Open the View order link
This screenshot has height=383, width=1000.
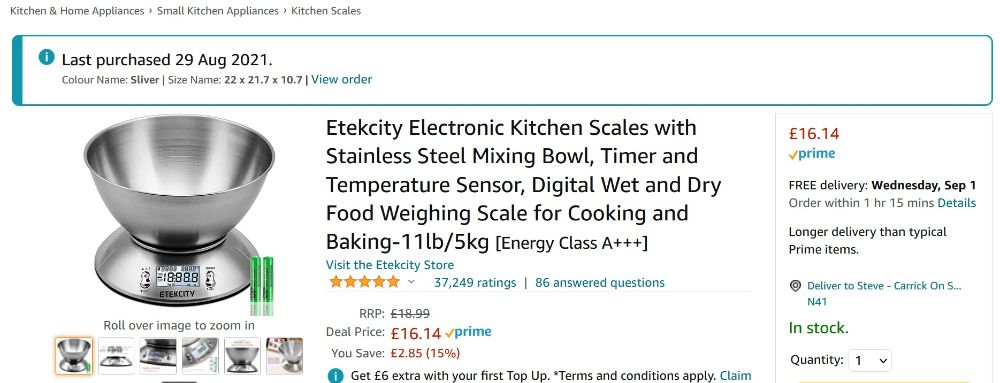342,80
